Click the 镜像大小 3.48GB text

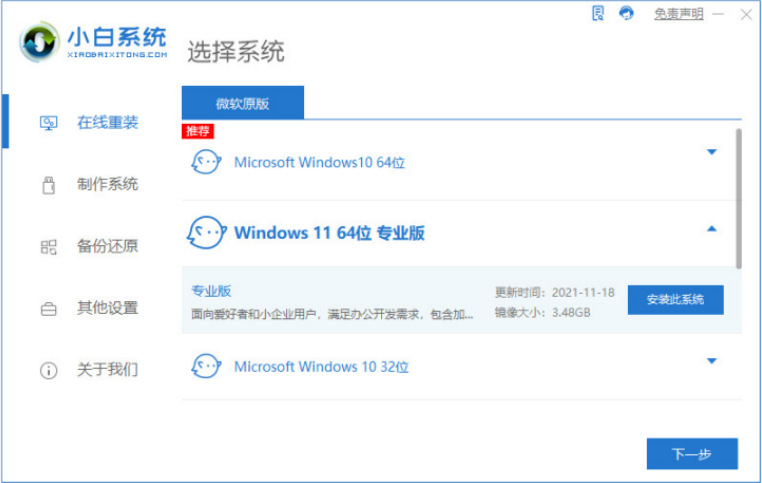pyautogui.click(x=542, y=312)
